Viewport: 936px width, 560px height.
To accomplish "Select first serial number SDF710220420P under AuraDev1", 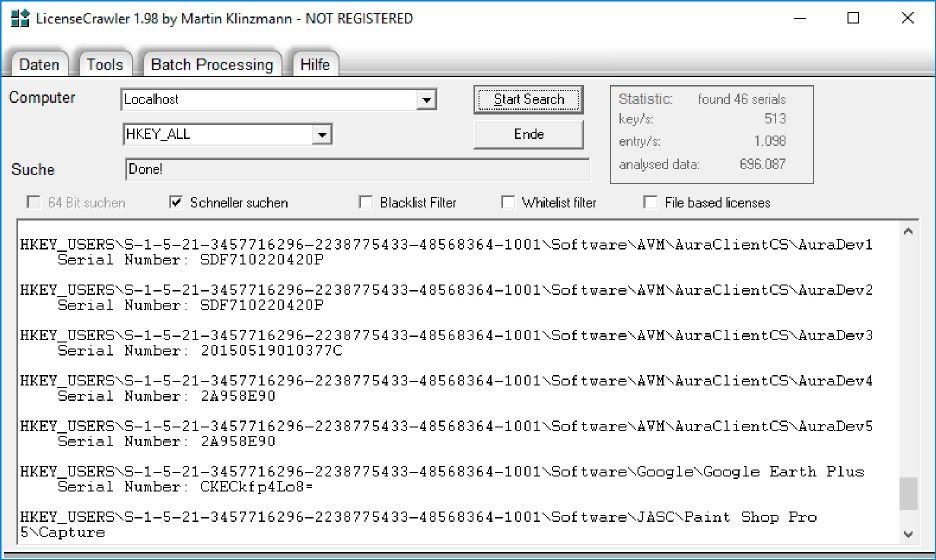I will 261,260.
